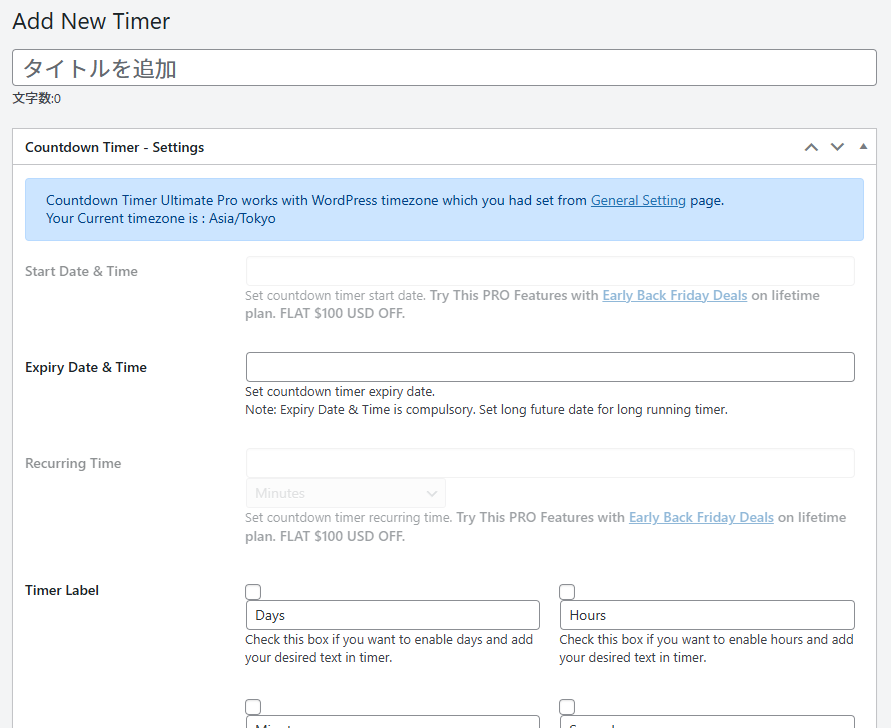The height and width of the screenshot is (728, 891).
Task: Check the Seconds timer label checkbox
Action: click(567, 706)
